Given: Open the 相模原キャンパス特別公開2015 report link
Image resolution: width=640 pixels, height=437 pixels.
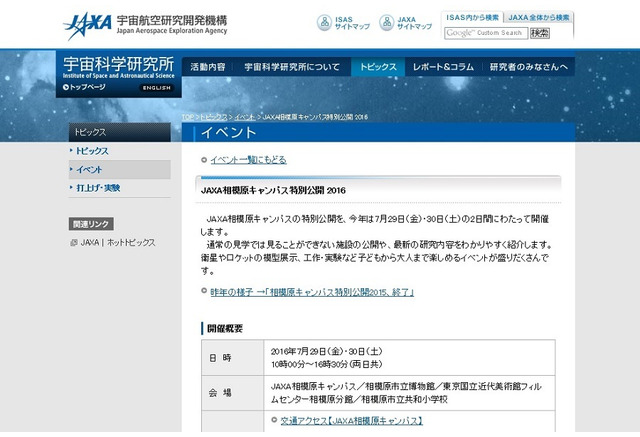Looking at the screenshot, I should pyautogui.click(x=312, y=292).
